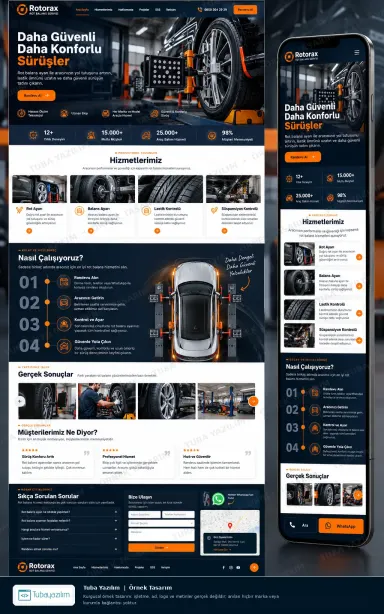This screenshot has height=614, width=384.
Task: Open the Rot Ayarı service image on desktop
Action: click(x=40, y=189)
